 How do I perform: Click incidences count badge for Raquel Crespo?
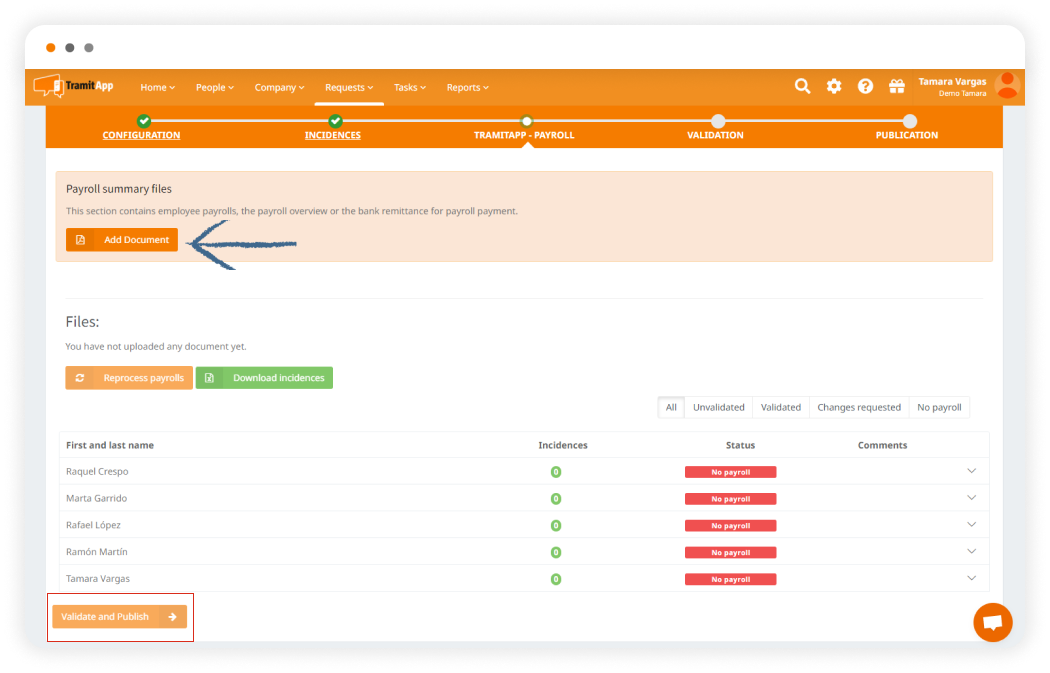(x=556, y=472)
